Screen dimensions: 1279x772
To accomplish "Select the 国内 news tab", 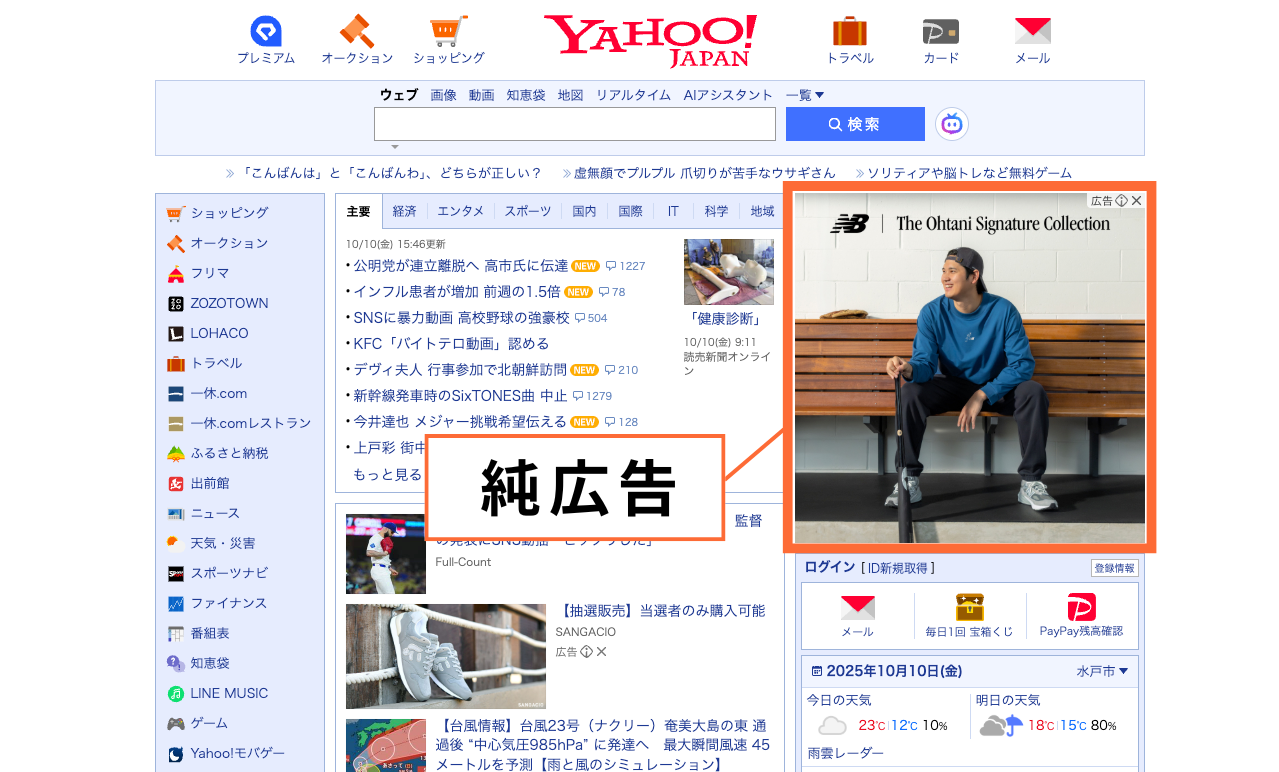I will click(x=584, y=211).
